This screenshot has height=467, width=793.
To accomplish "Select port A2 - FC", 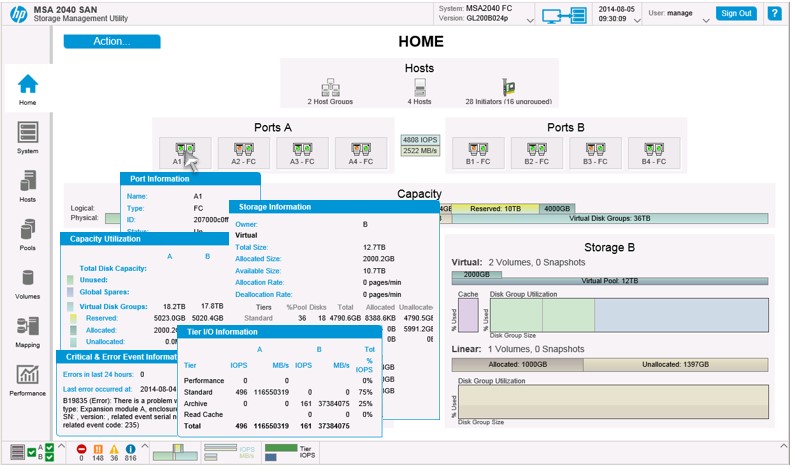I will pos(244,153).
